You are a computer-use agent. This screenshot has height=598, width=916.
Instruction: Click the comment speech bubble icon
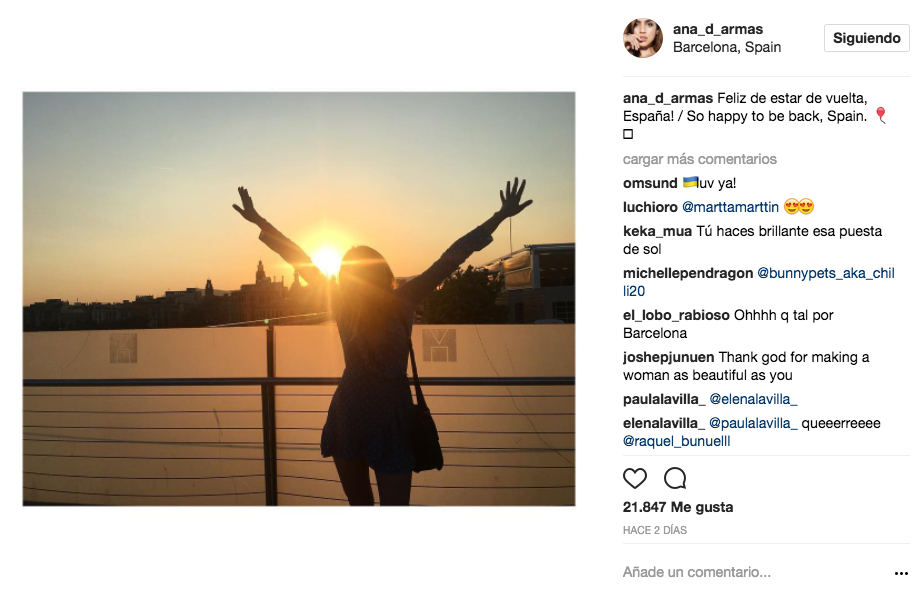[x=675, y=478]
